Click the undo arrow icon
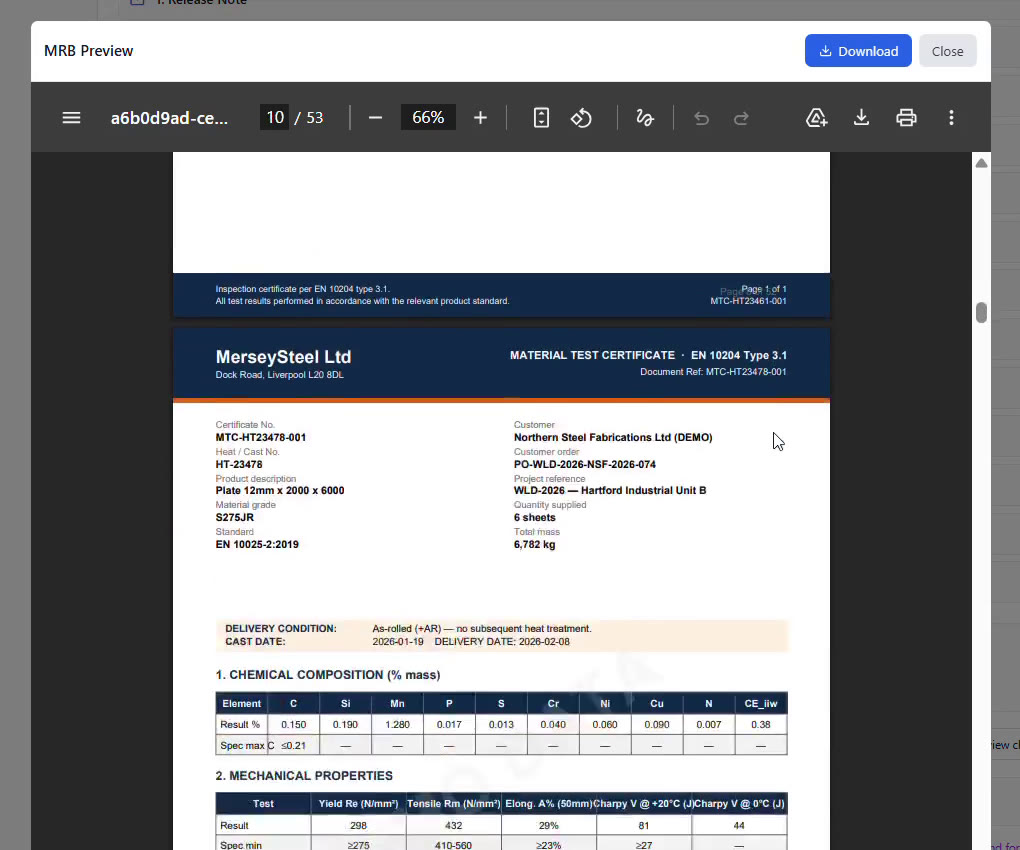 coord(701,118)
